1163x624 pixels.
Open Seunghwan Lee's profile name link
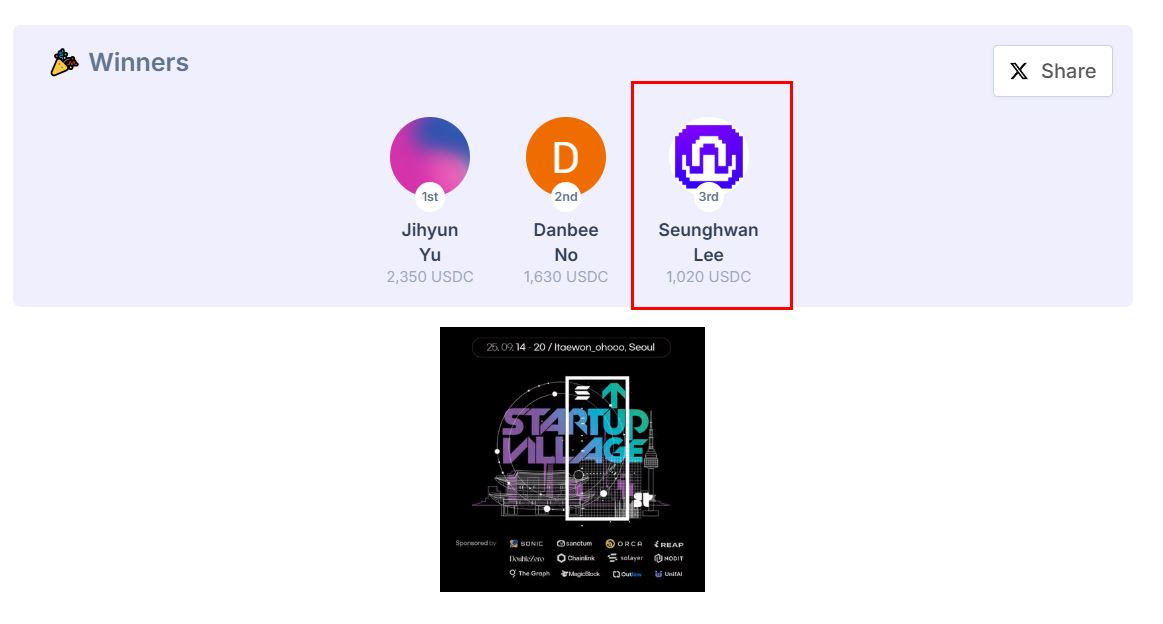coord(708,242)
